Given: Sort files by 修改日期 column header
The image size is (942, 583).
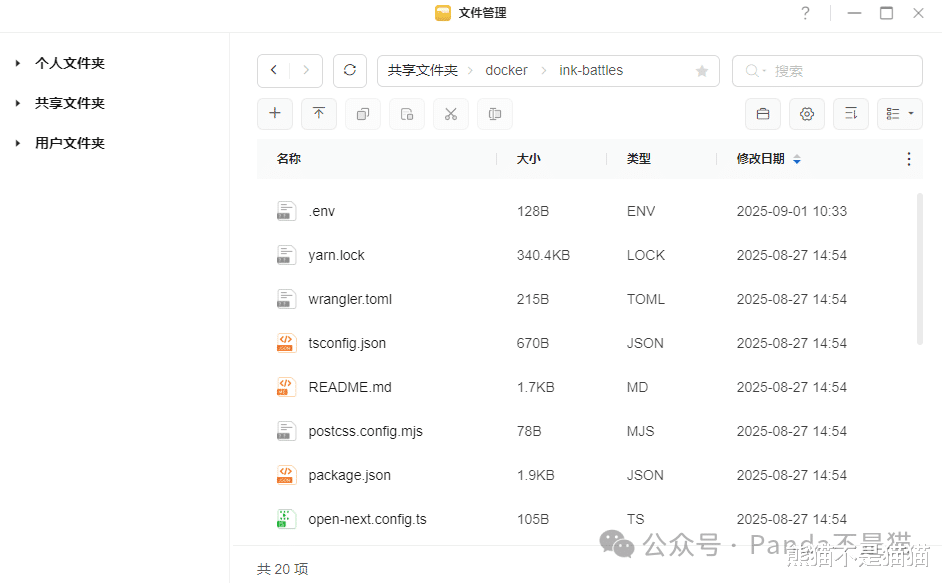Looking at the screenshot, I should [761, 159].
